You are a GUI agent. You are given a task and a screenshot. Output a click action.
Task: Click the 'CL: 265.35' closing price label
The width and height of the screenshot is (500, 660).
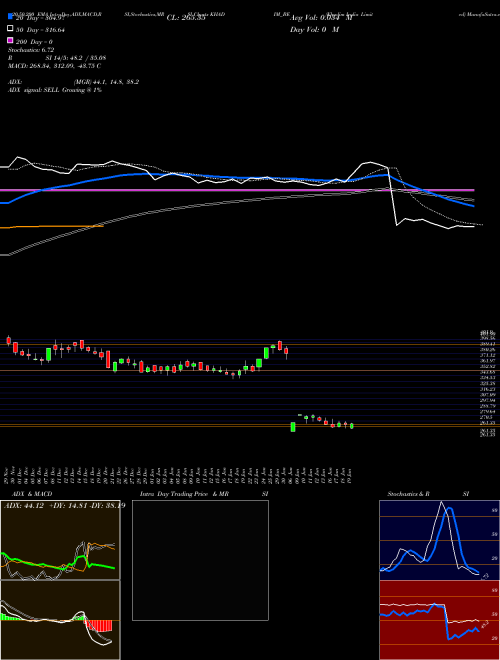click(186, 18)
